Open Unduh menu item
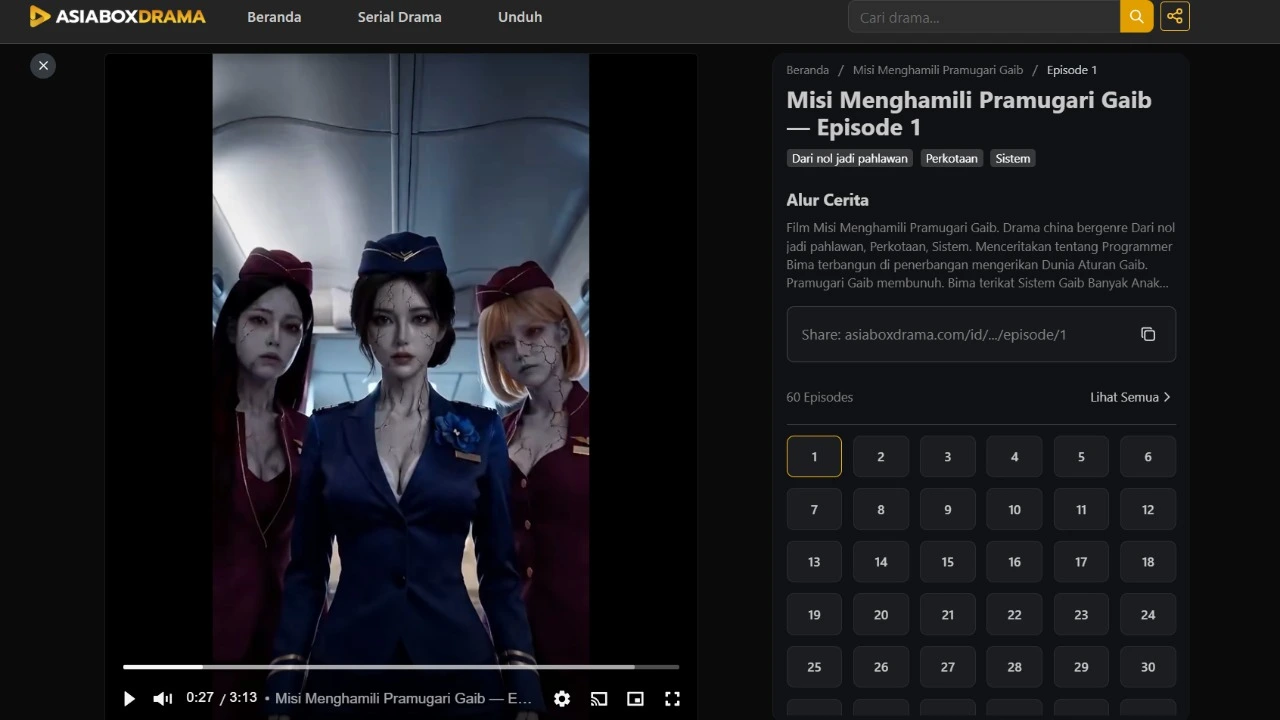1280x720 pixels. point(520,17)
